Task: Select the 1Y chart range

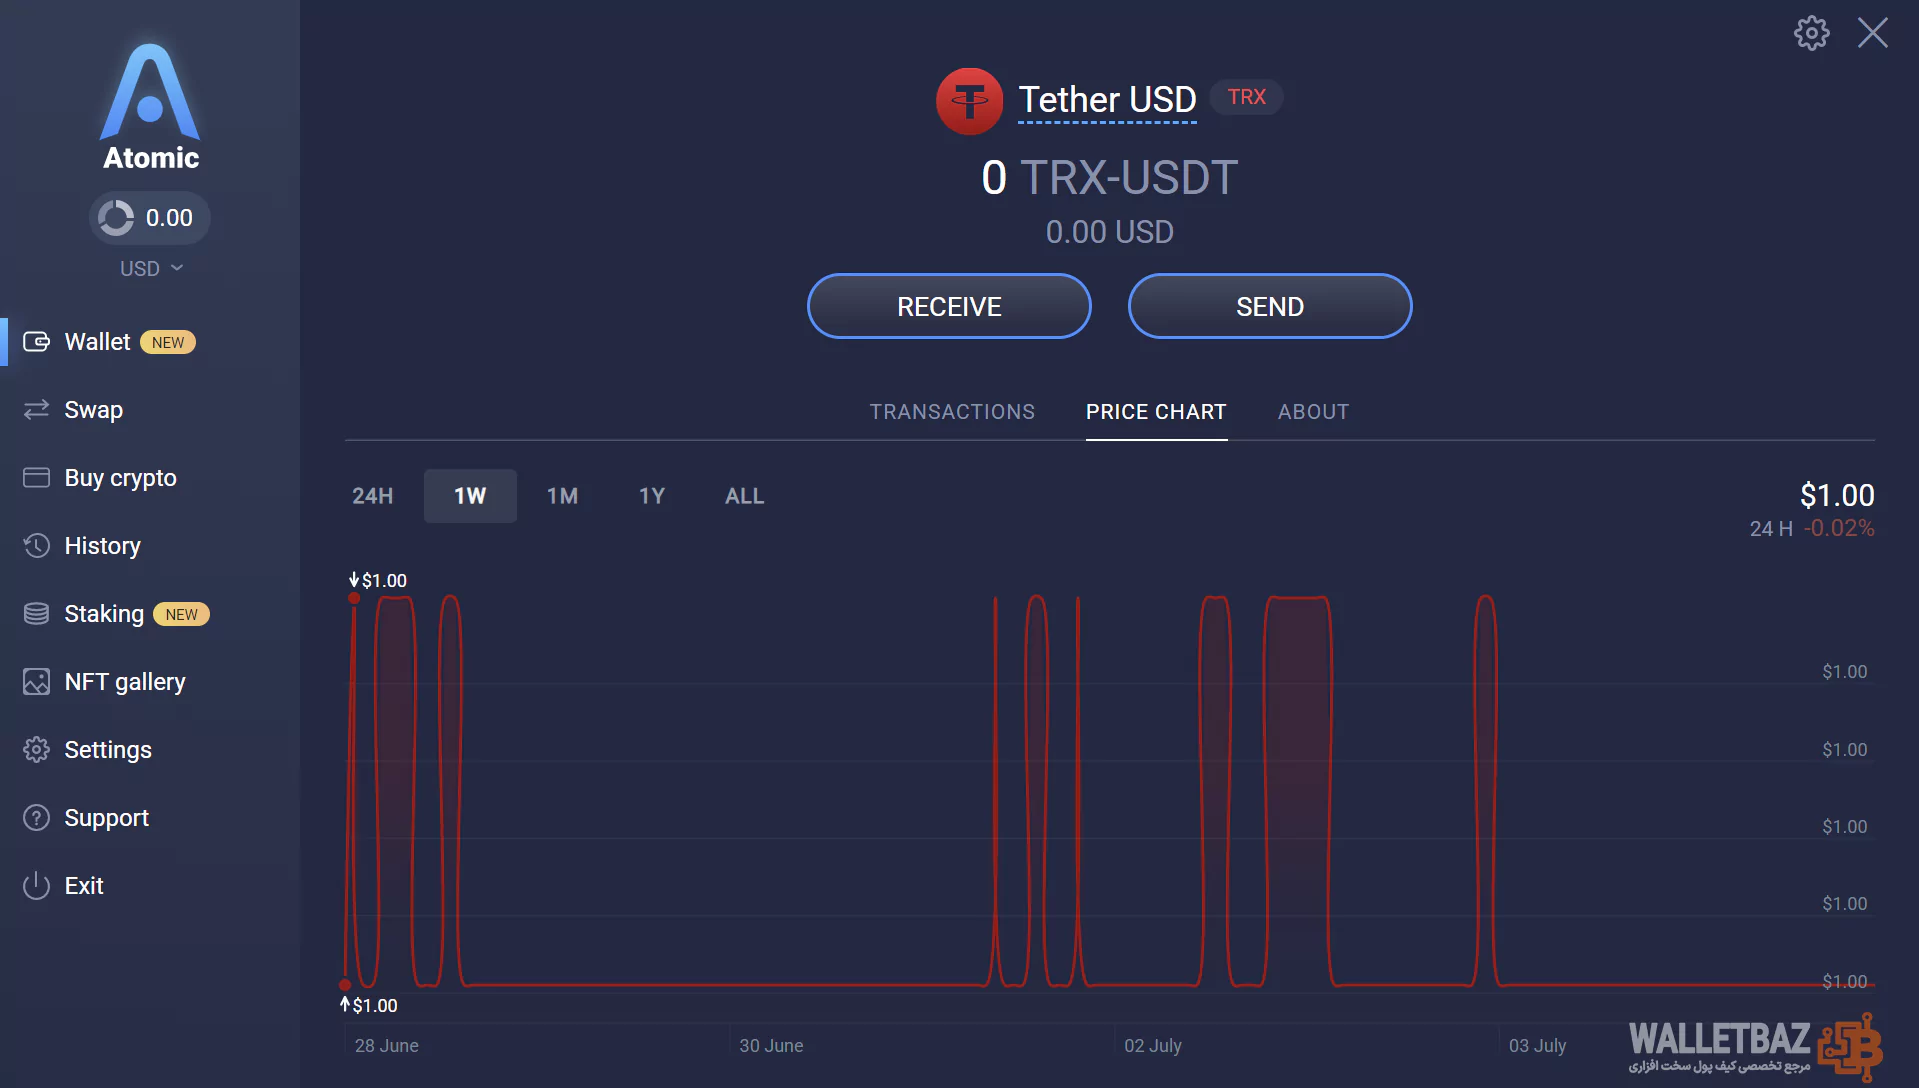Action: (x=652, y=496)
